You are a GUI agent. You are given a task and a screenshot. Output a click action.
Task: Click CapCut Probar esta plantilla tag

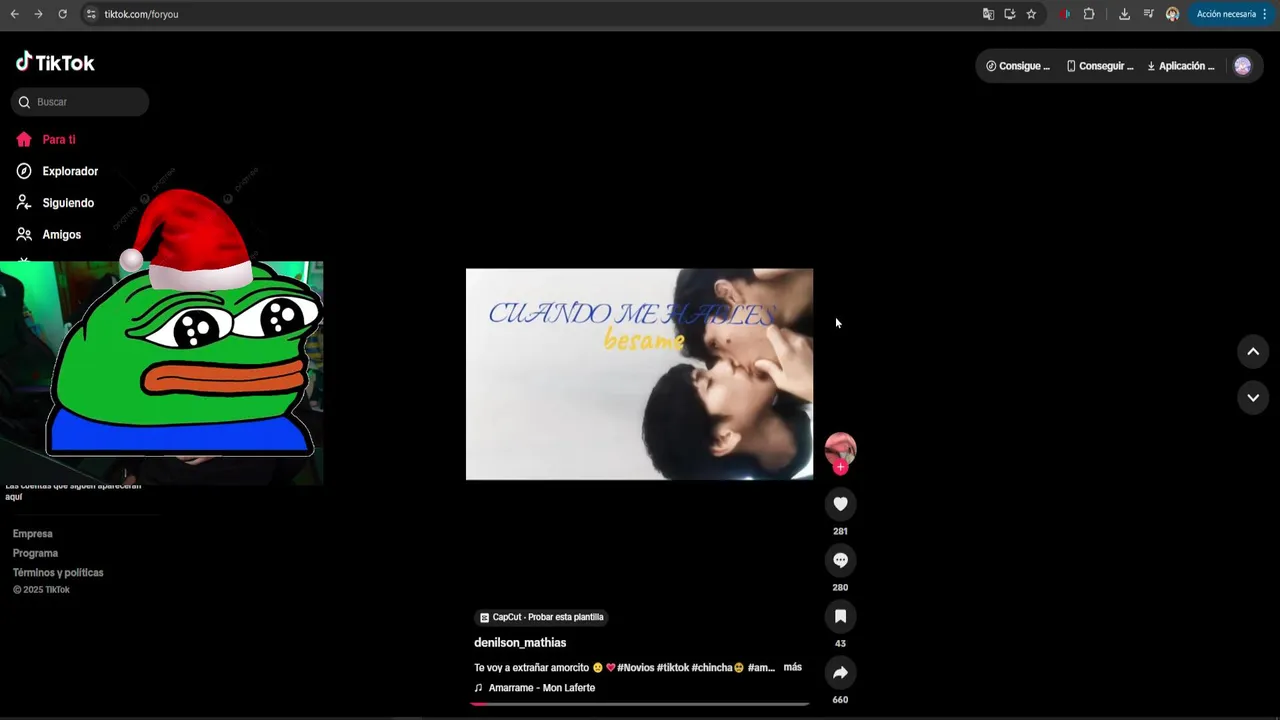(542, 617)
